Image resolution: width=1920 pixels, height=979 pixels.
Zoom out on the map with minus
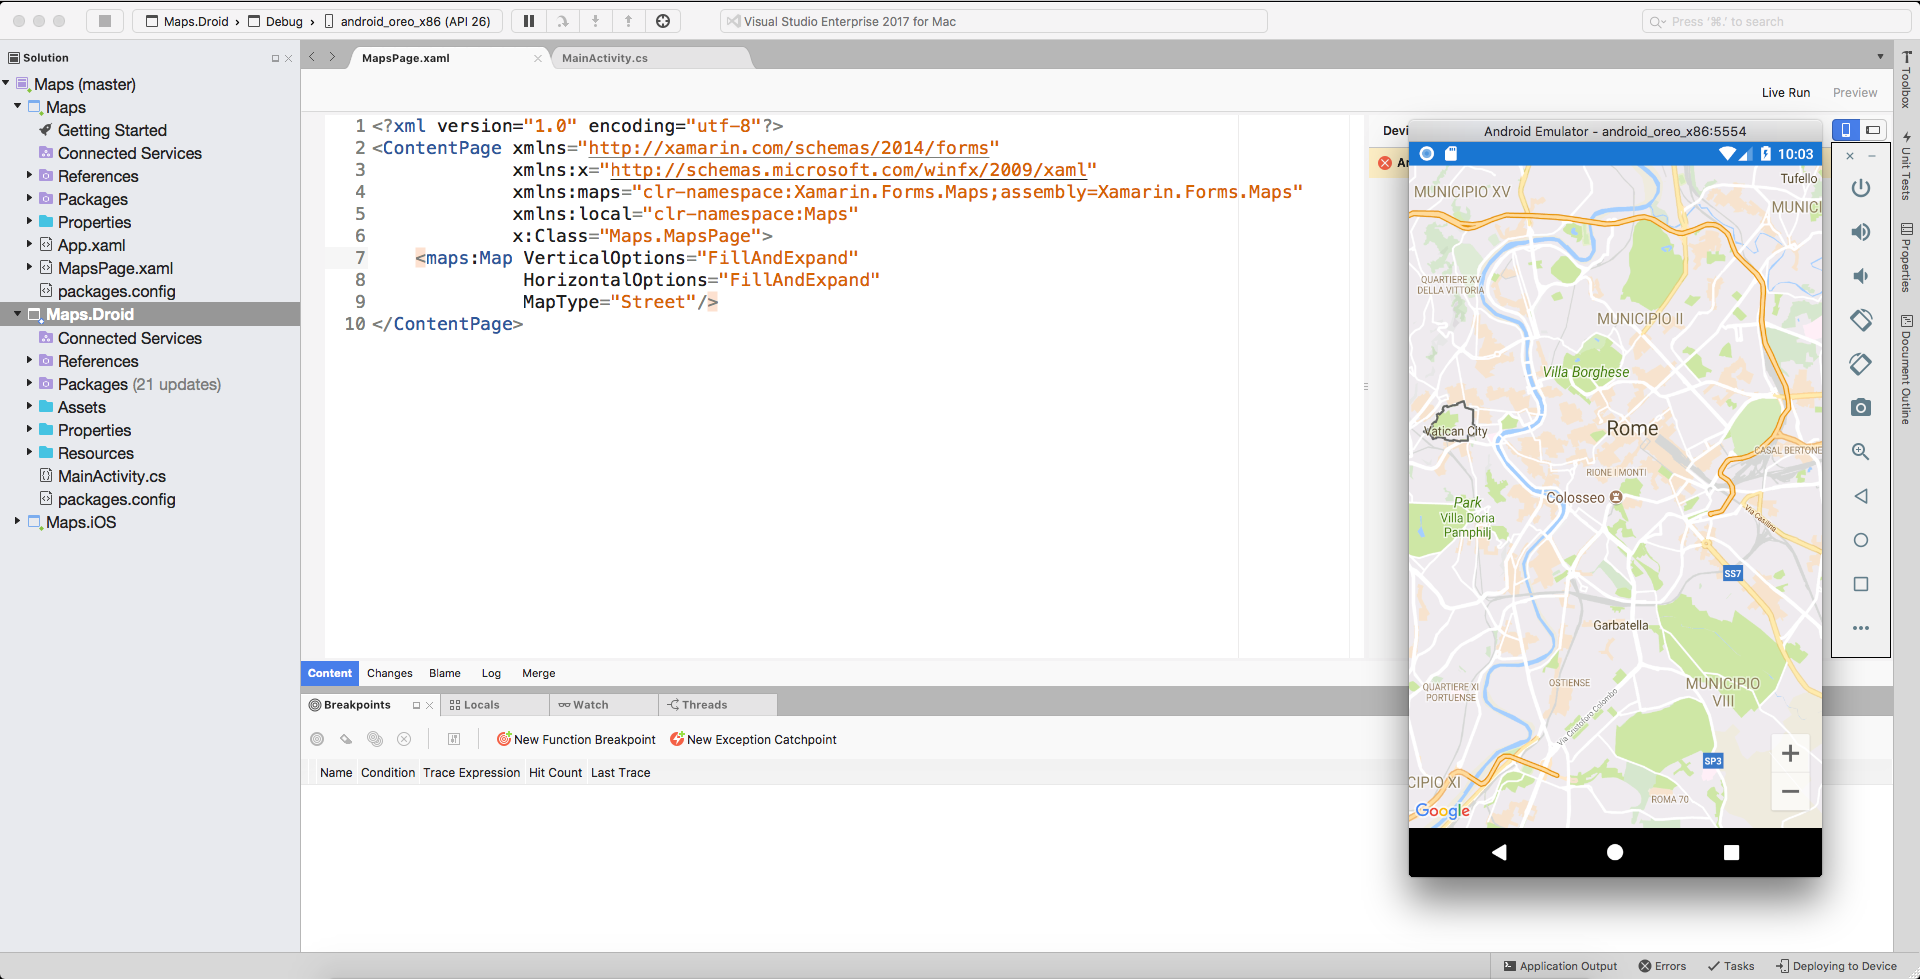1790,791
